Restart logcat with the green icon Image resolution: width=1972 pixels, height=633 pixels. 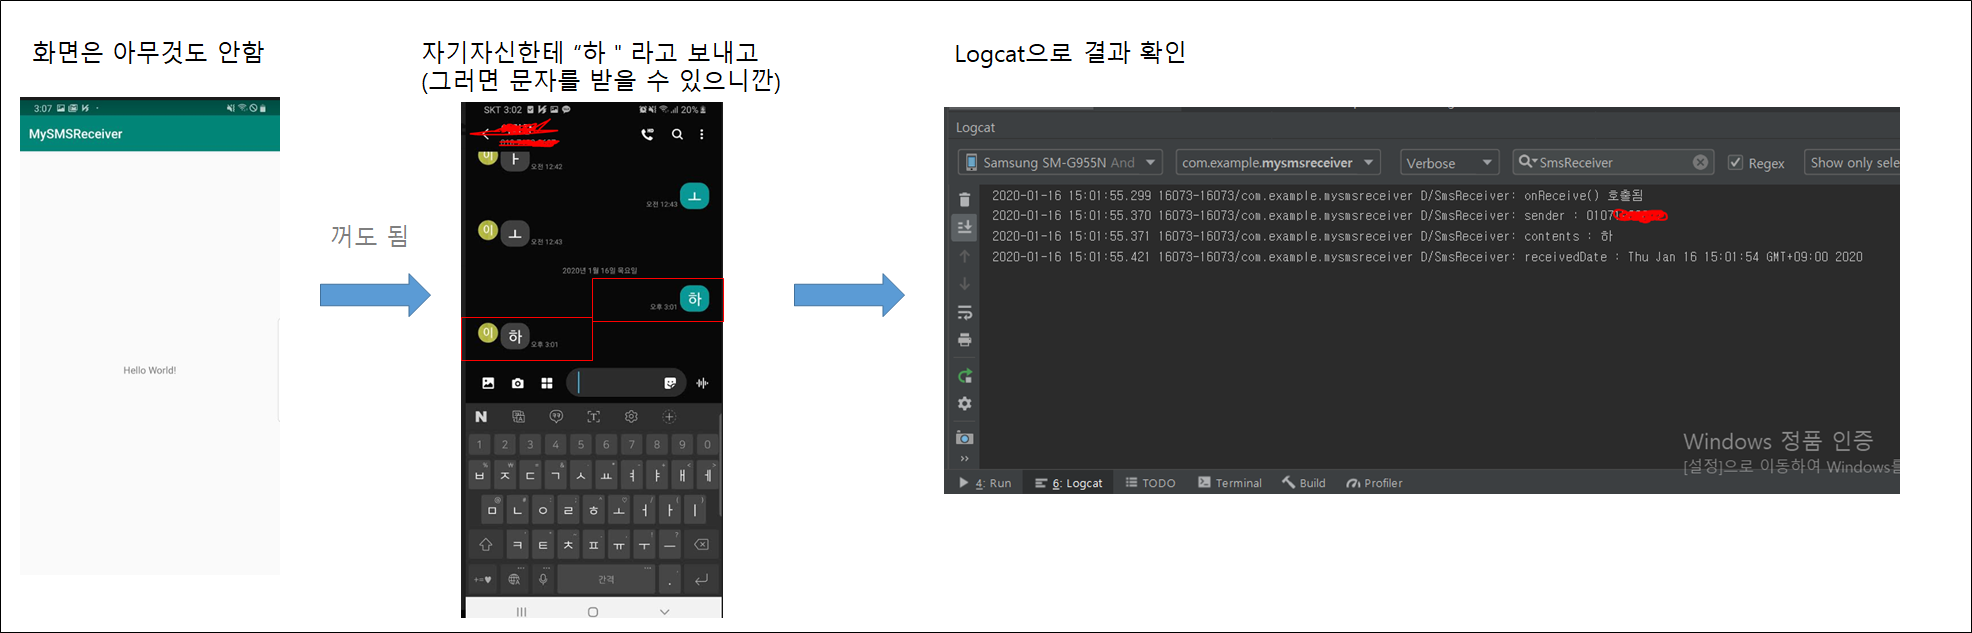pyautogui.click(x=964, y=376)
